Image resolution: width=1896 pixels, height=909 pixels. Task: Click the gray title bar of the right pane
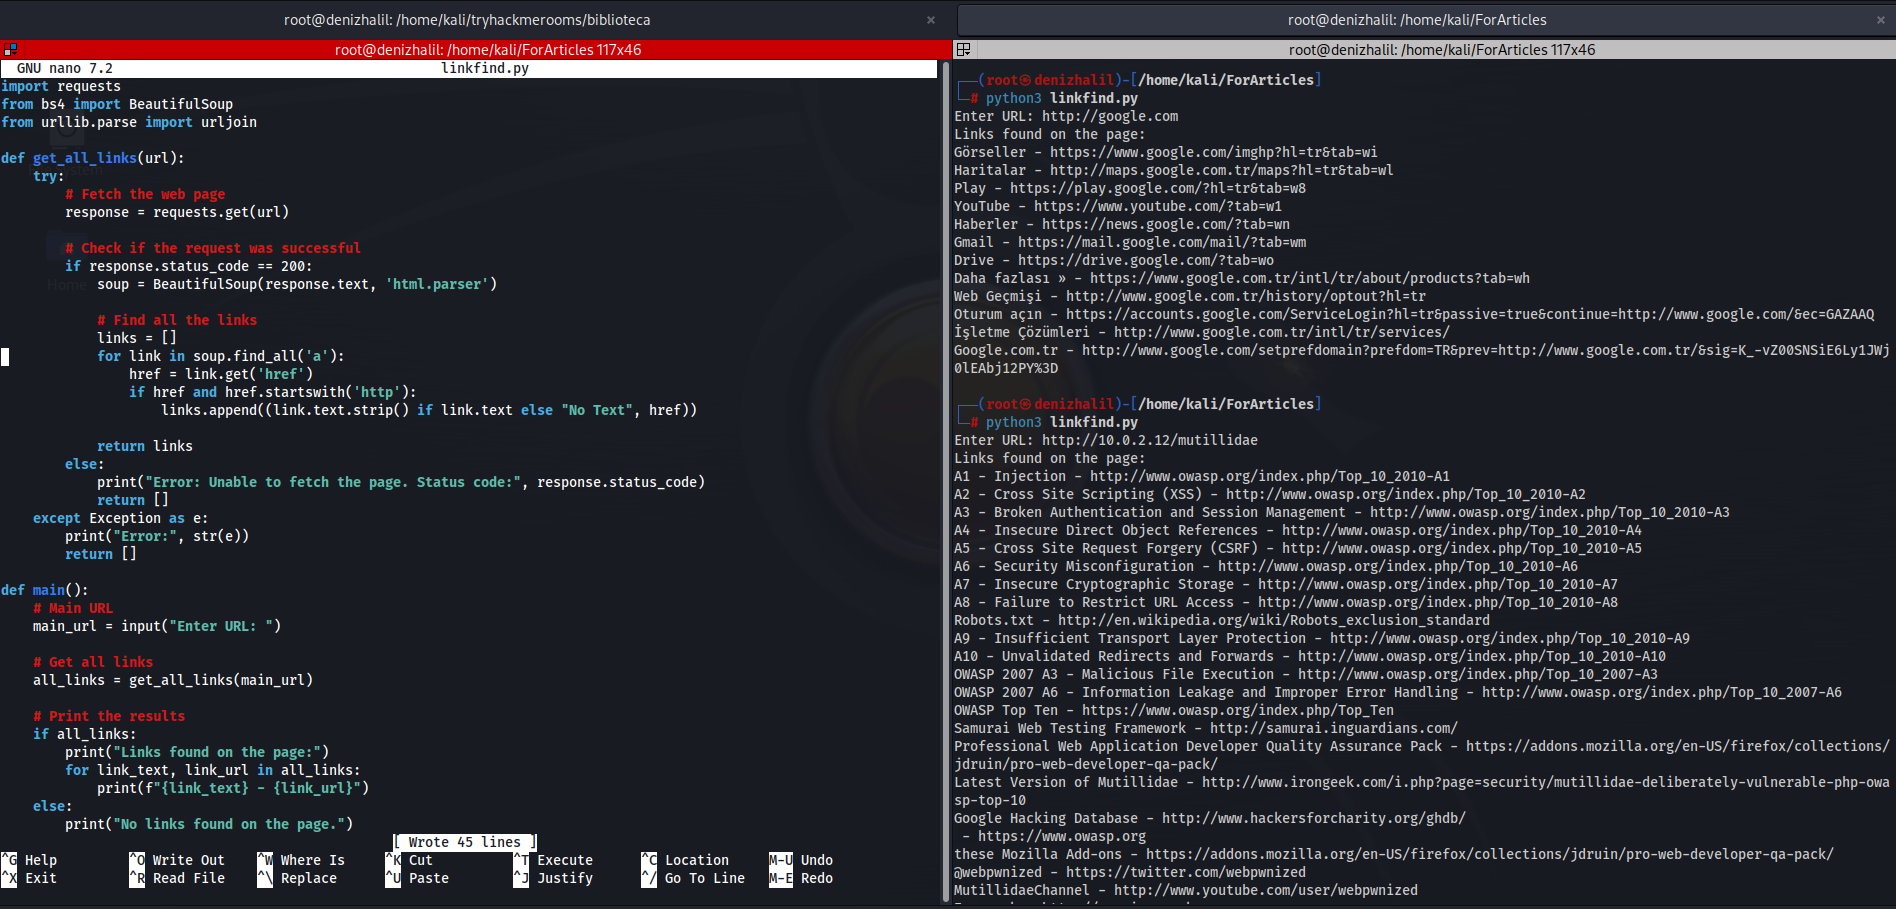(x=1441, y=49)
